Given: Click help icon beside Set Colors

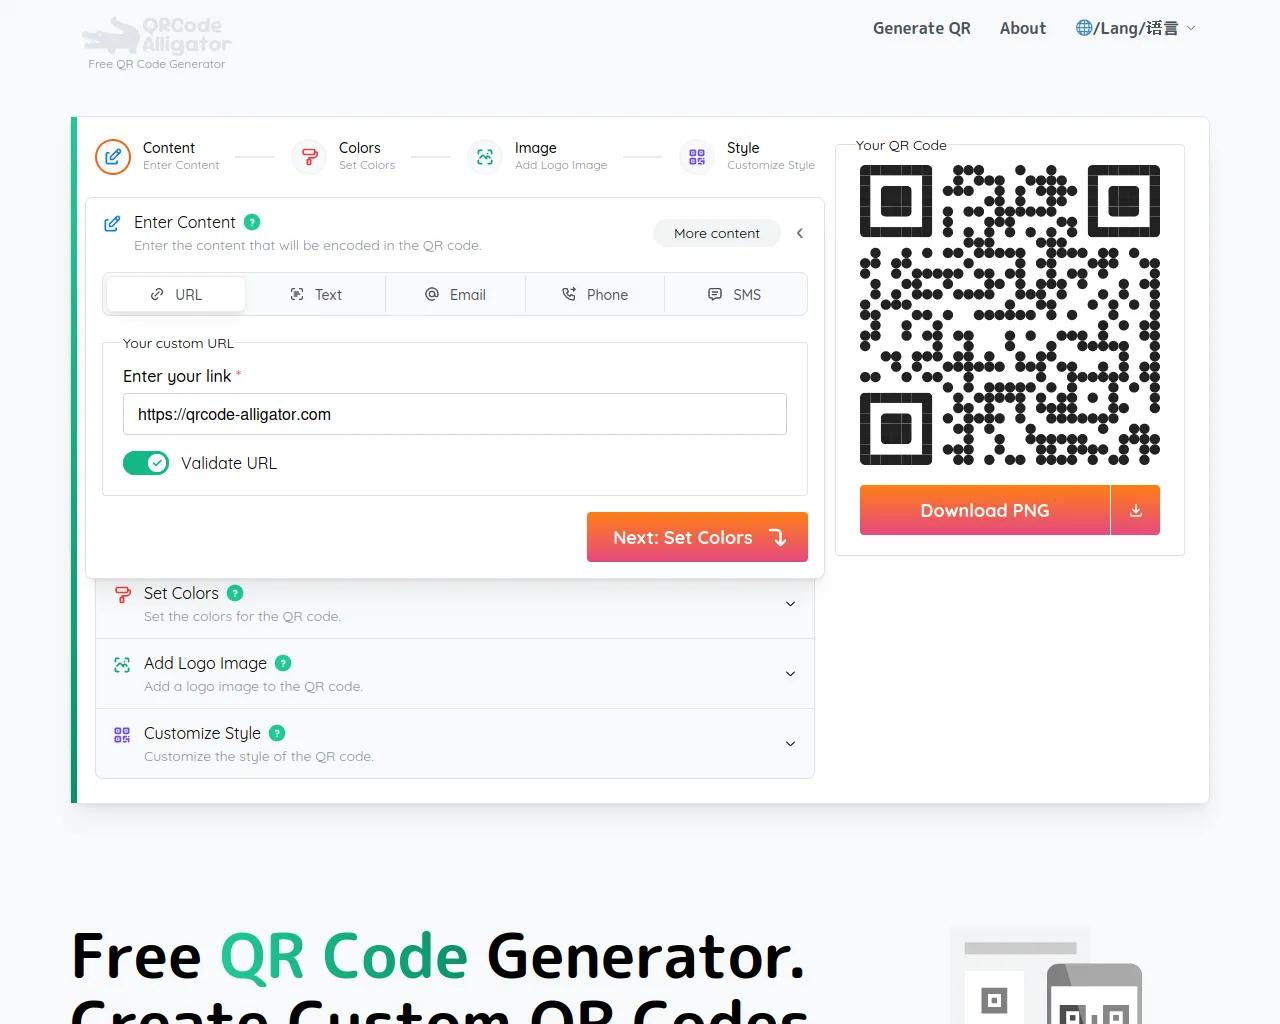Looking at the screenshot, I should pos(235,593).
